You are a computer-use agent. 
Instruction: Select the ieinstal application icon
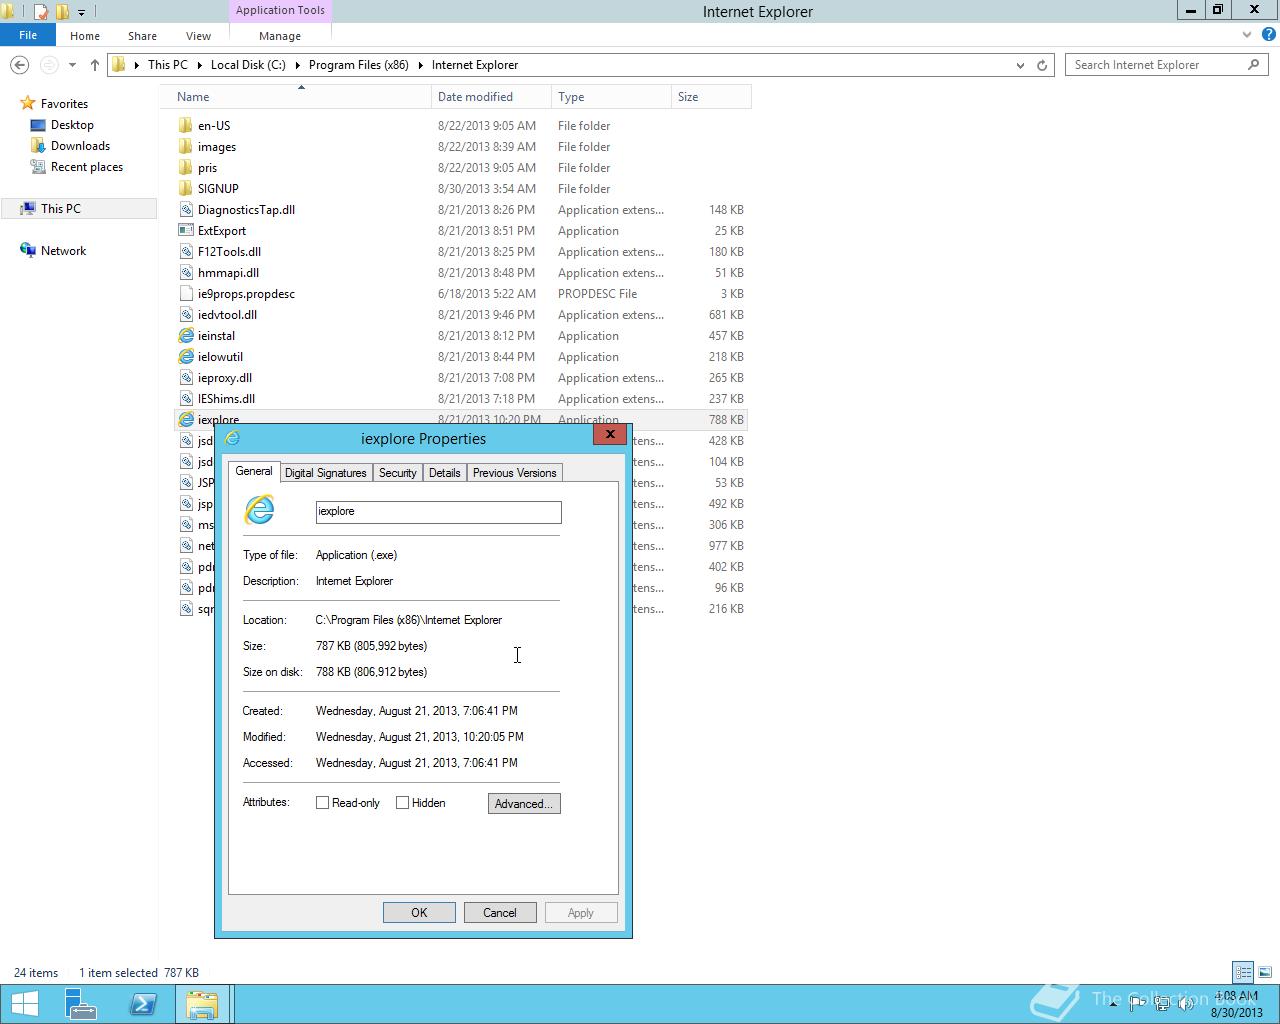[185, 336]
